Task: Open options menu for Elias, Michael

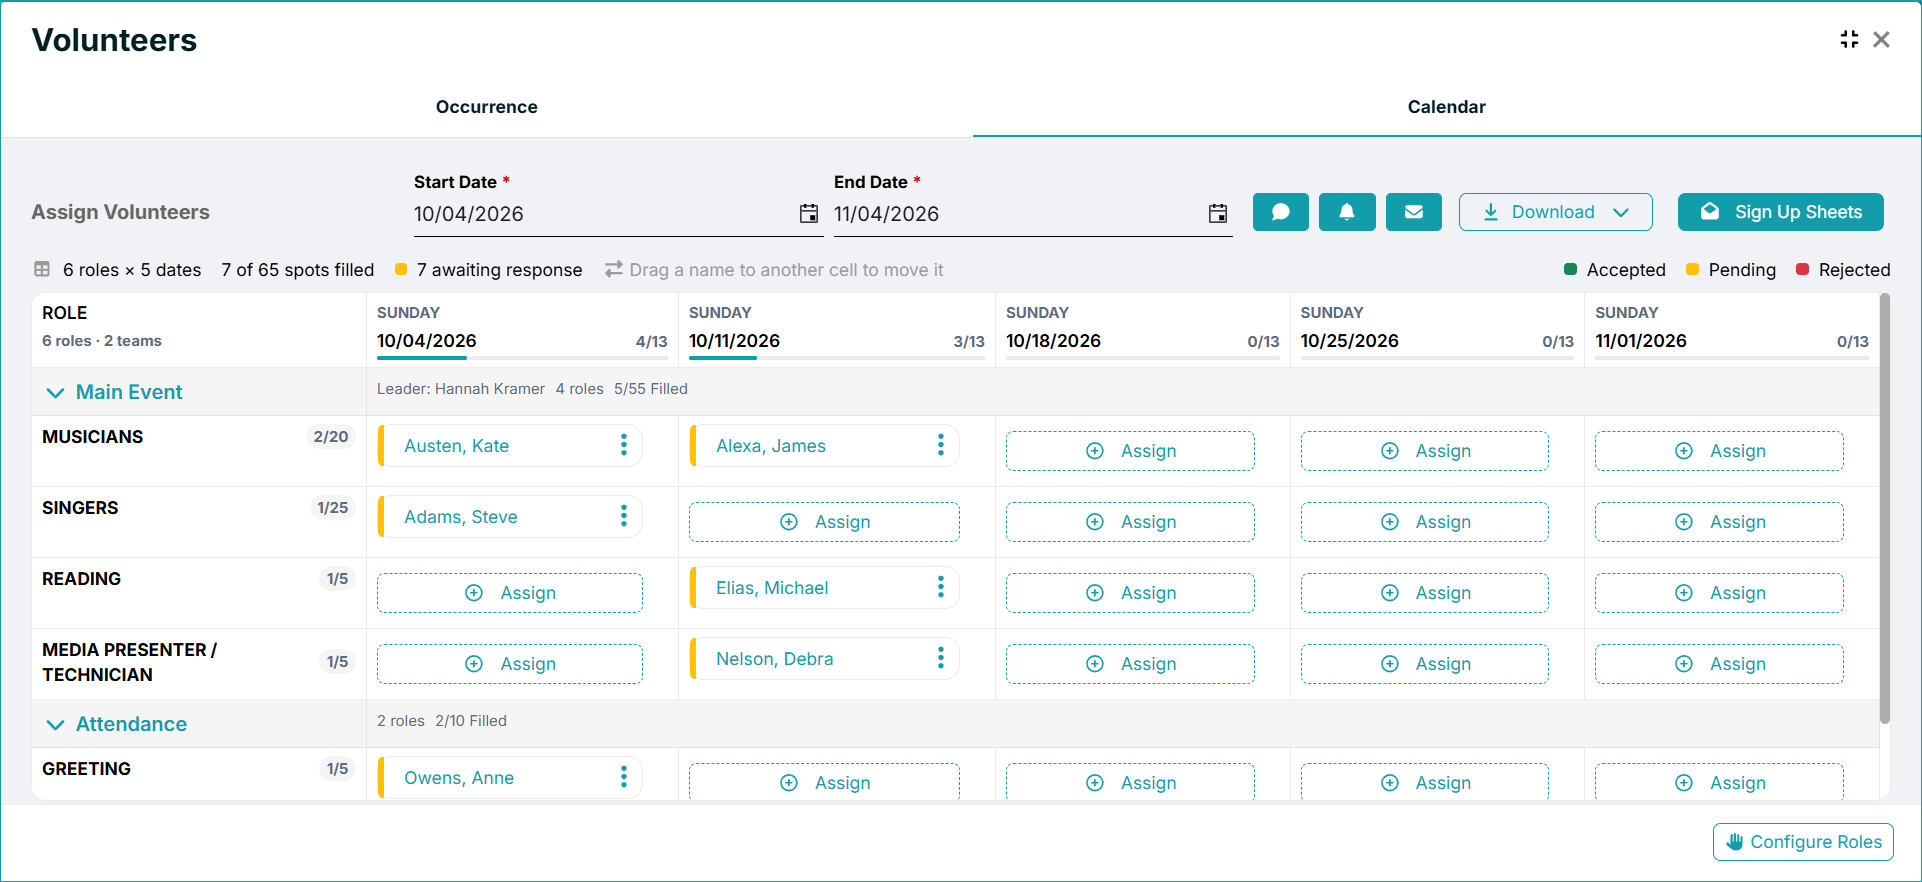Action: point(941,587)
